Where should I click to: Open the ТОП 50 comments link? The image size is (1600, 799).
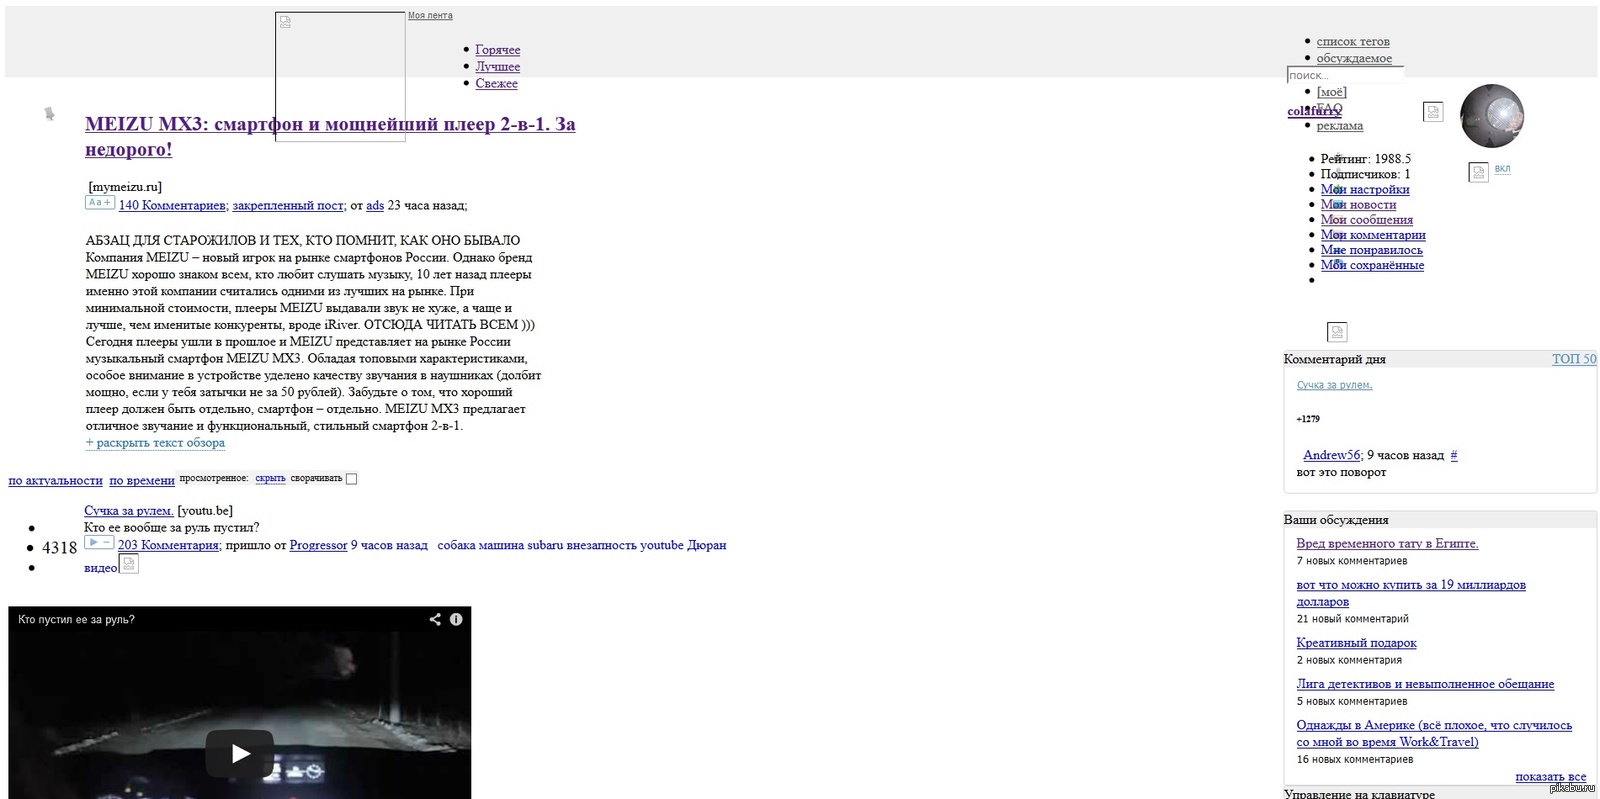click(x=1574, y=359)
